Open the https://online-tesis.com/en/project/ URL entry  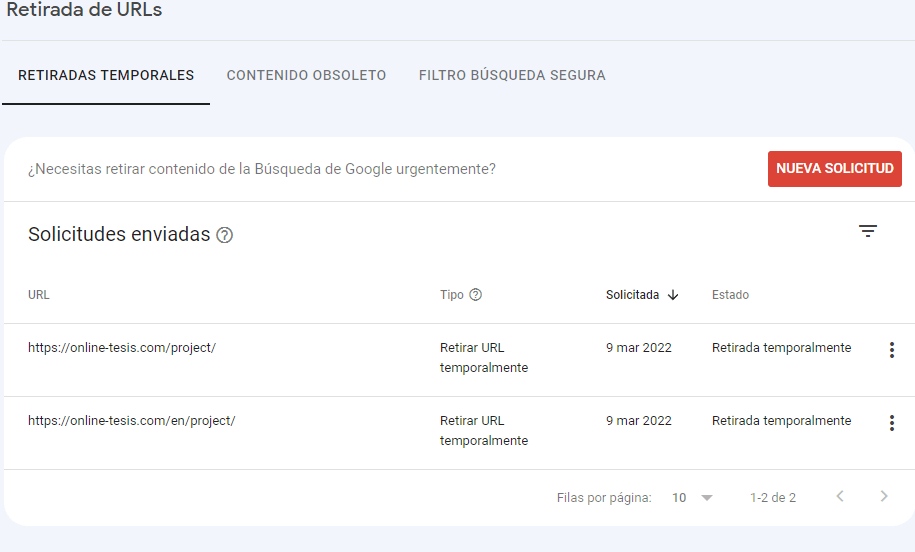[131, 421]
